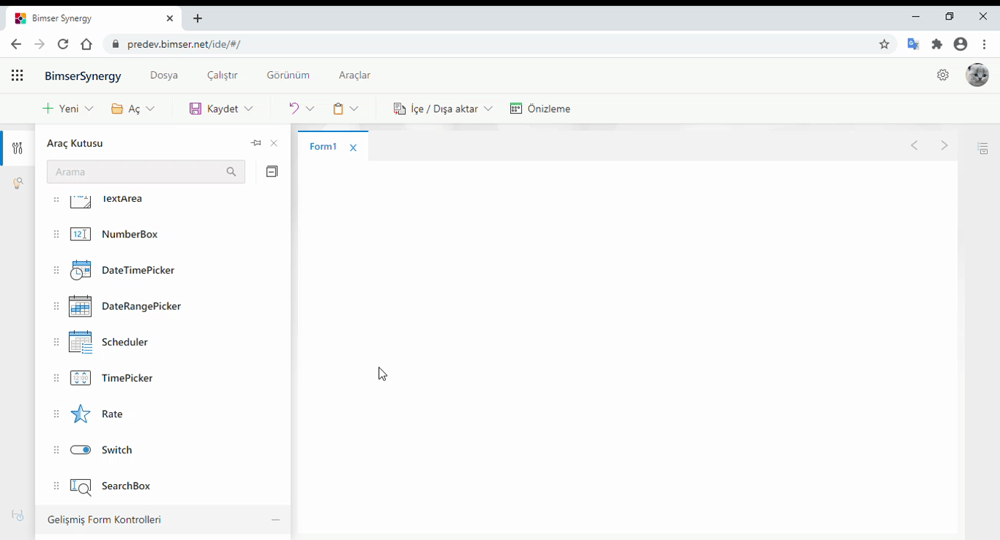Click the Arama search field
The height and width of the screenshot is (540, 1000).
136,172
